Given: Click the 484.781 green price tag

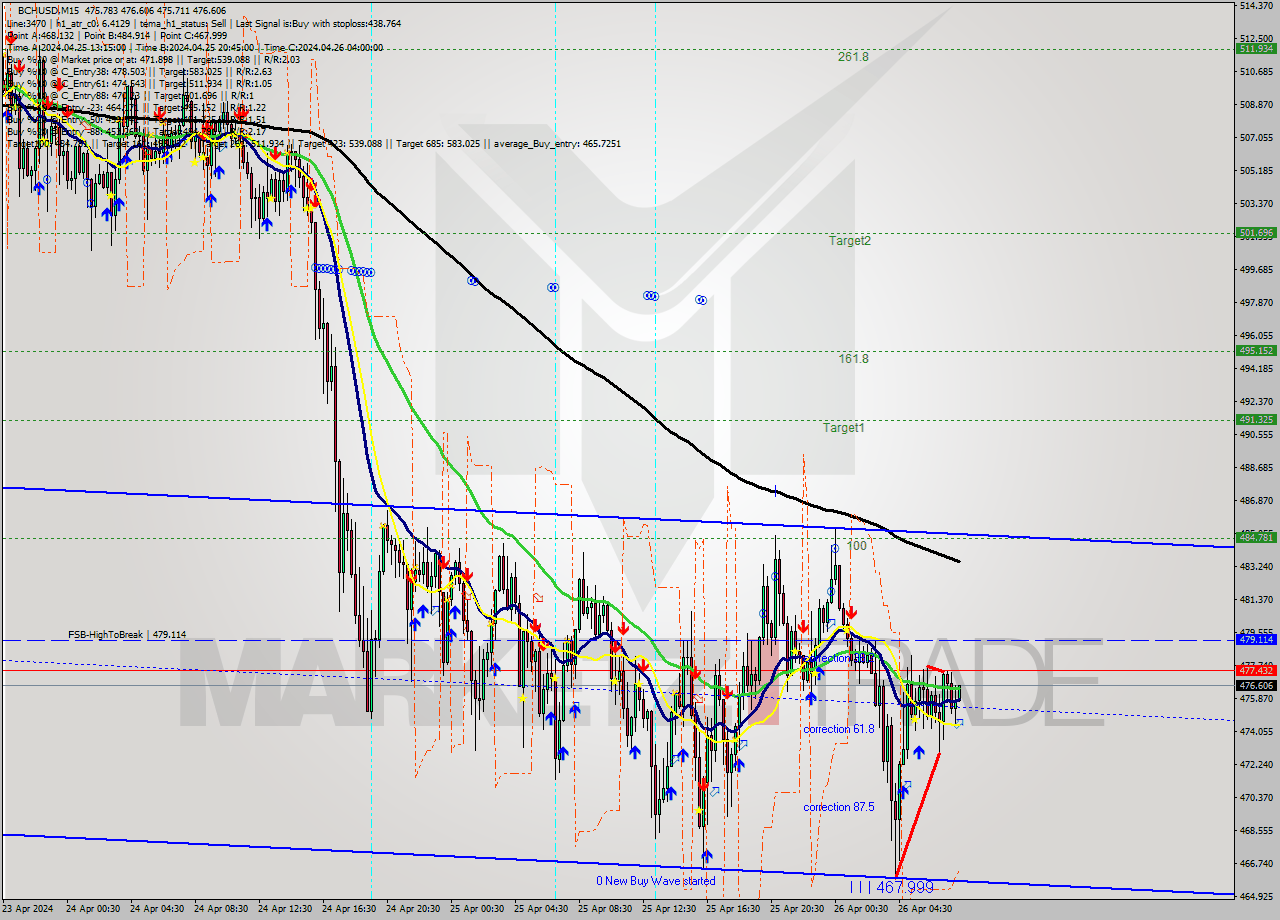Looking at the screenshot, I should click(1256, 538).
